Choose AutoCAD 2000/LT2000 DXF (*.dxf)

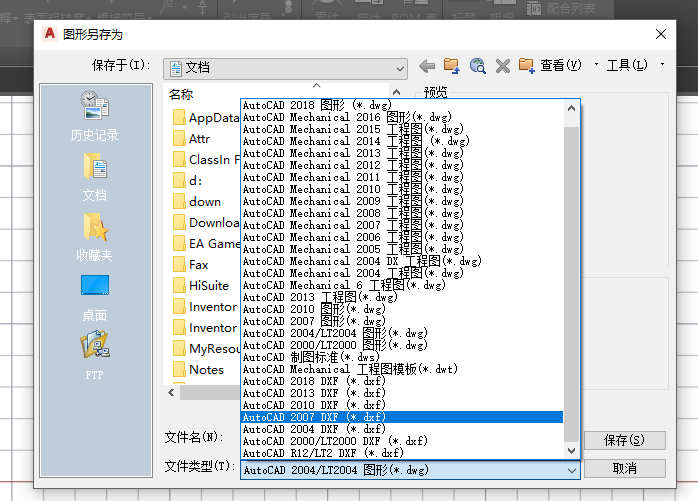(402, 442)
